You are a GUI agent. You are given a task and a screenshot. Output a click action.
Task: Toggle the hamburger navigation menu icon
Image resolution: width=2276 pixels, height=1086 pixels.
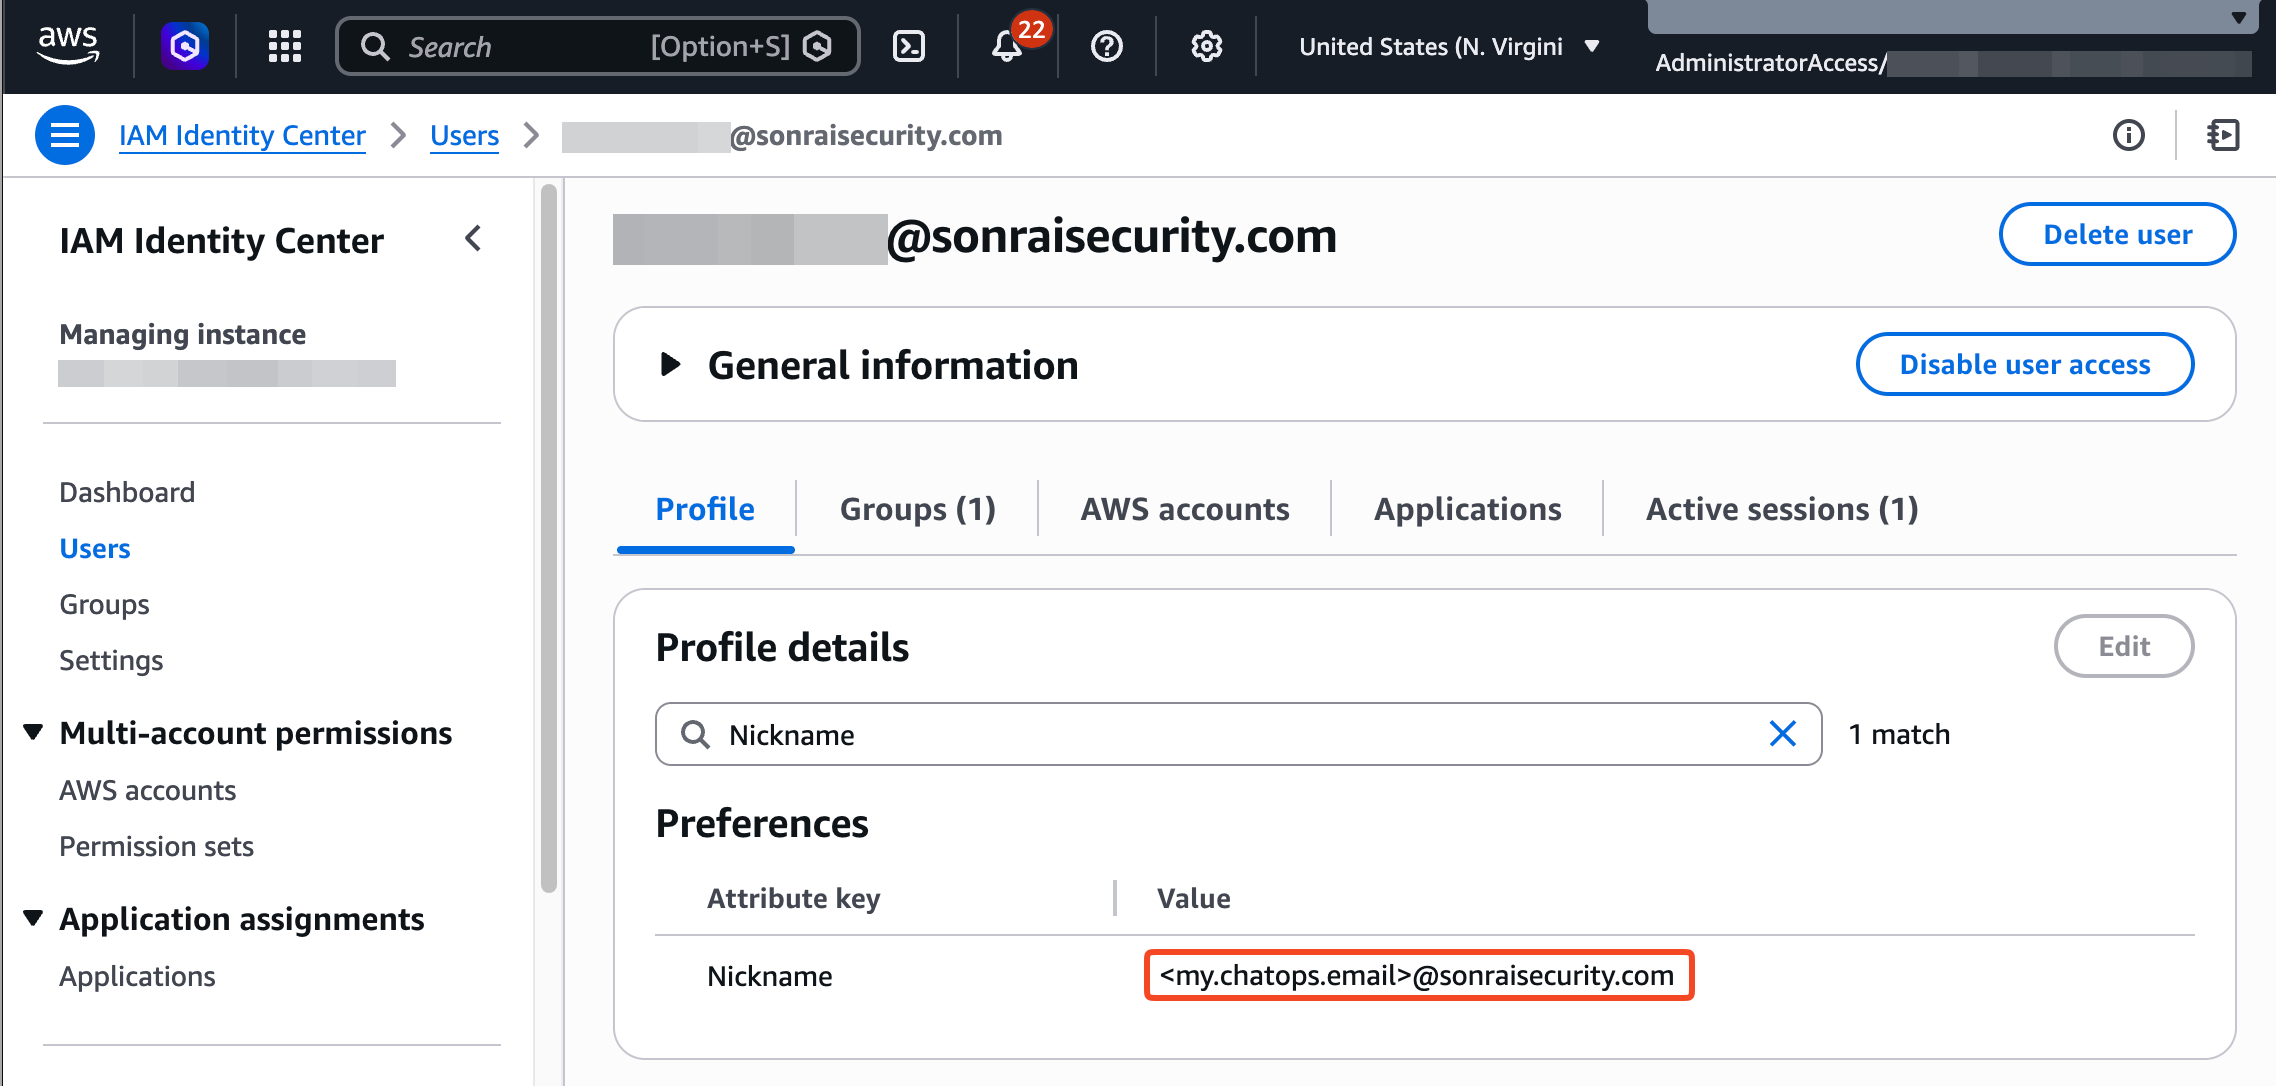[65, 135]
